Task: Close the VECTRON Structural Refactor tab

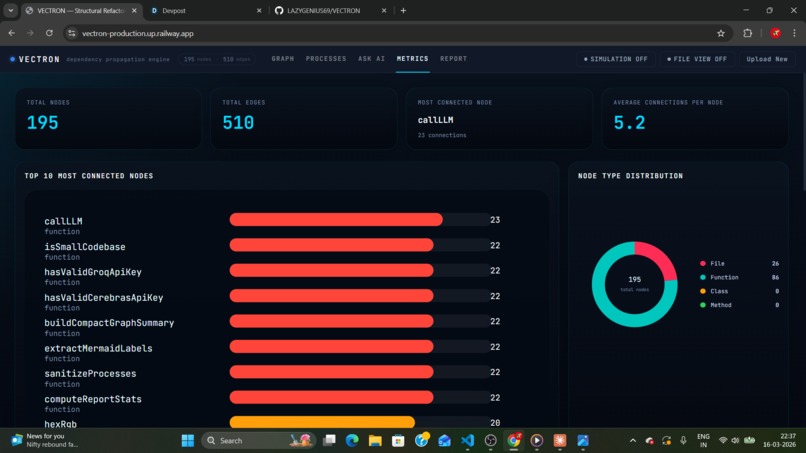Action: pyautogui.click(x=134, y=11)
